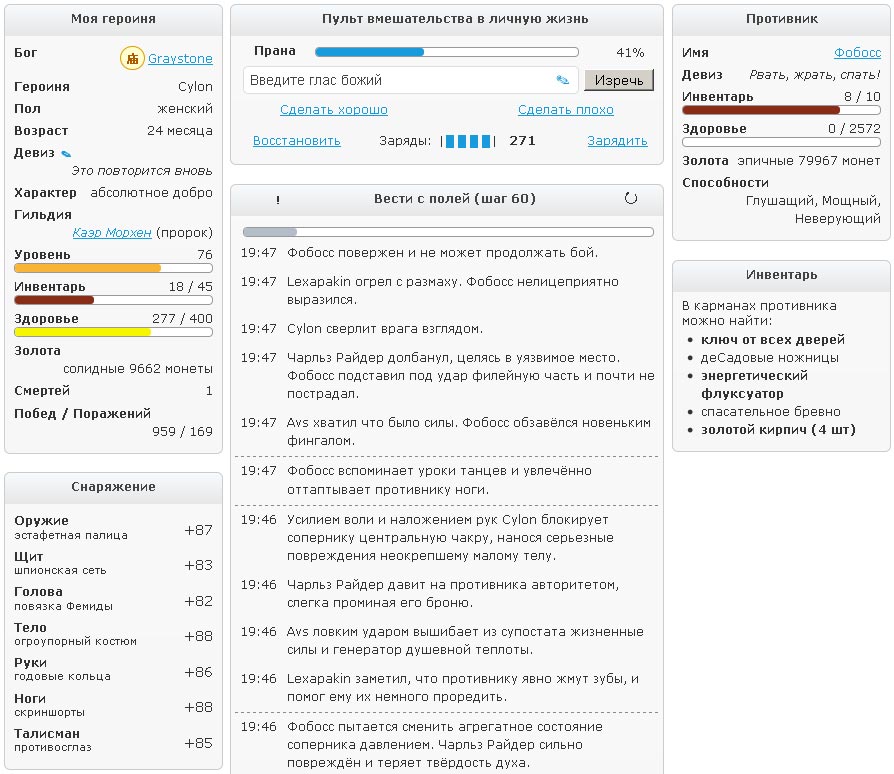Click the blue charge blocks next to Заряды
894x774 pixels.
tap(468, 141)
